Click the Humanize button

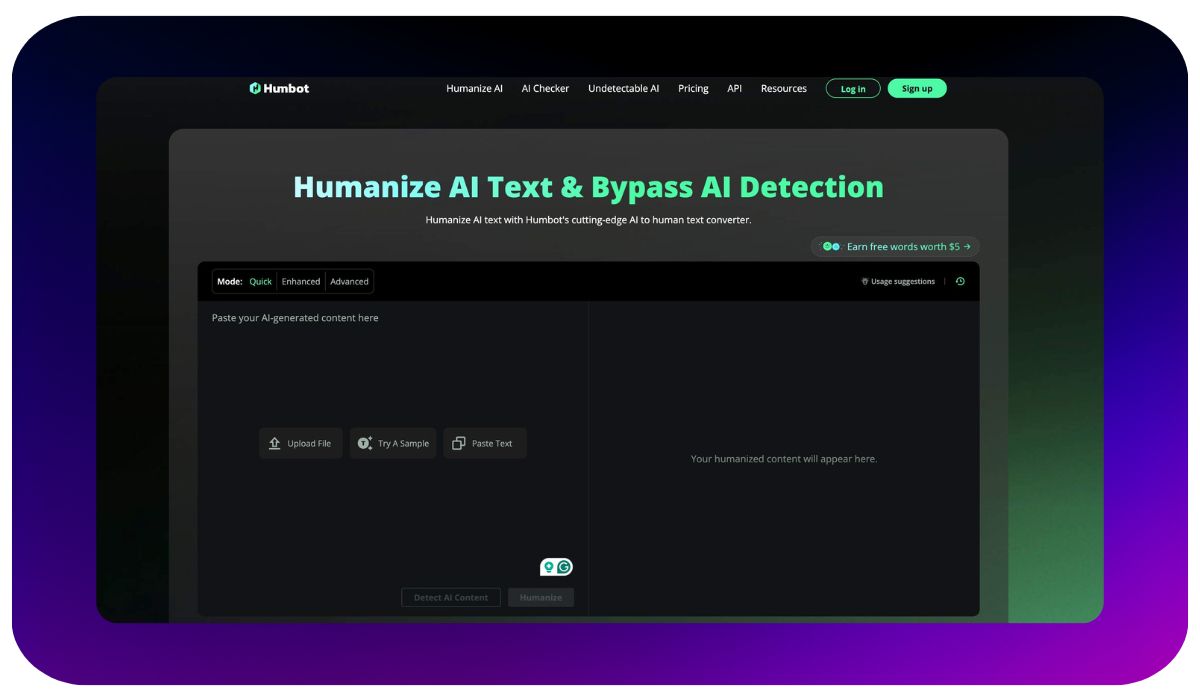click(541, 597)
